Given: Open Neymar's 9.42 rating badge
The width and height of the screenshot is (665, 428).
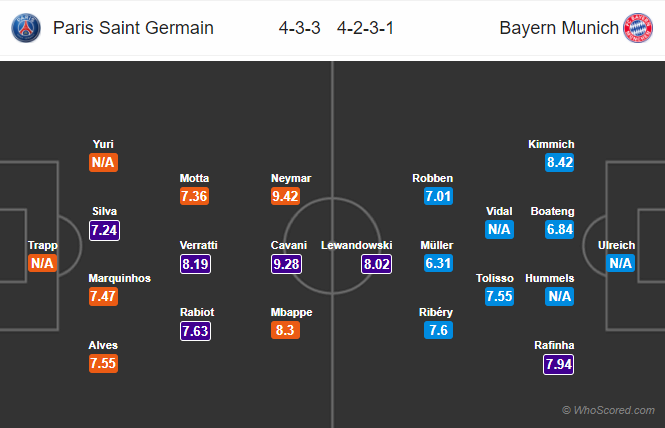Looking at the screenshot, I should click(285, 196).
